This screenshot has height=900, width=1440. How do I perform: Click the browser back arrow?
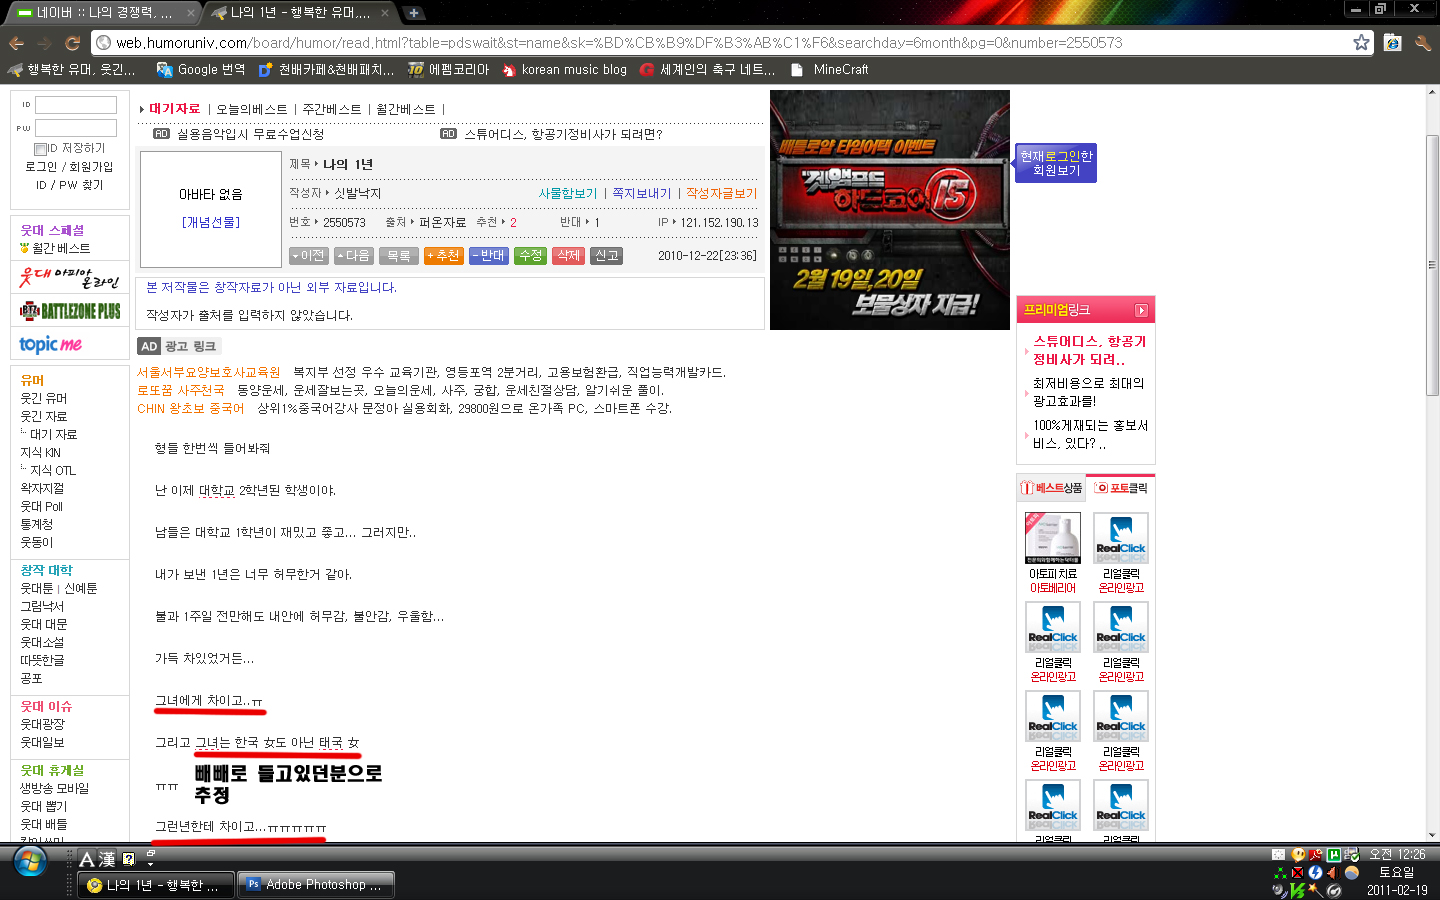(x=16, y=43)
